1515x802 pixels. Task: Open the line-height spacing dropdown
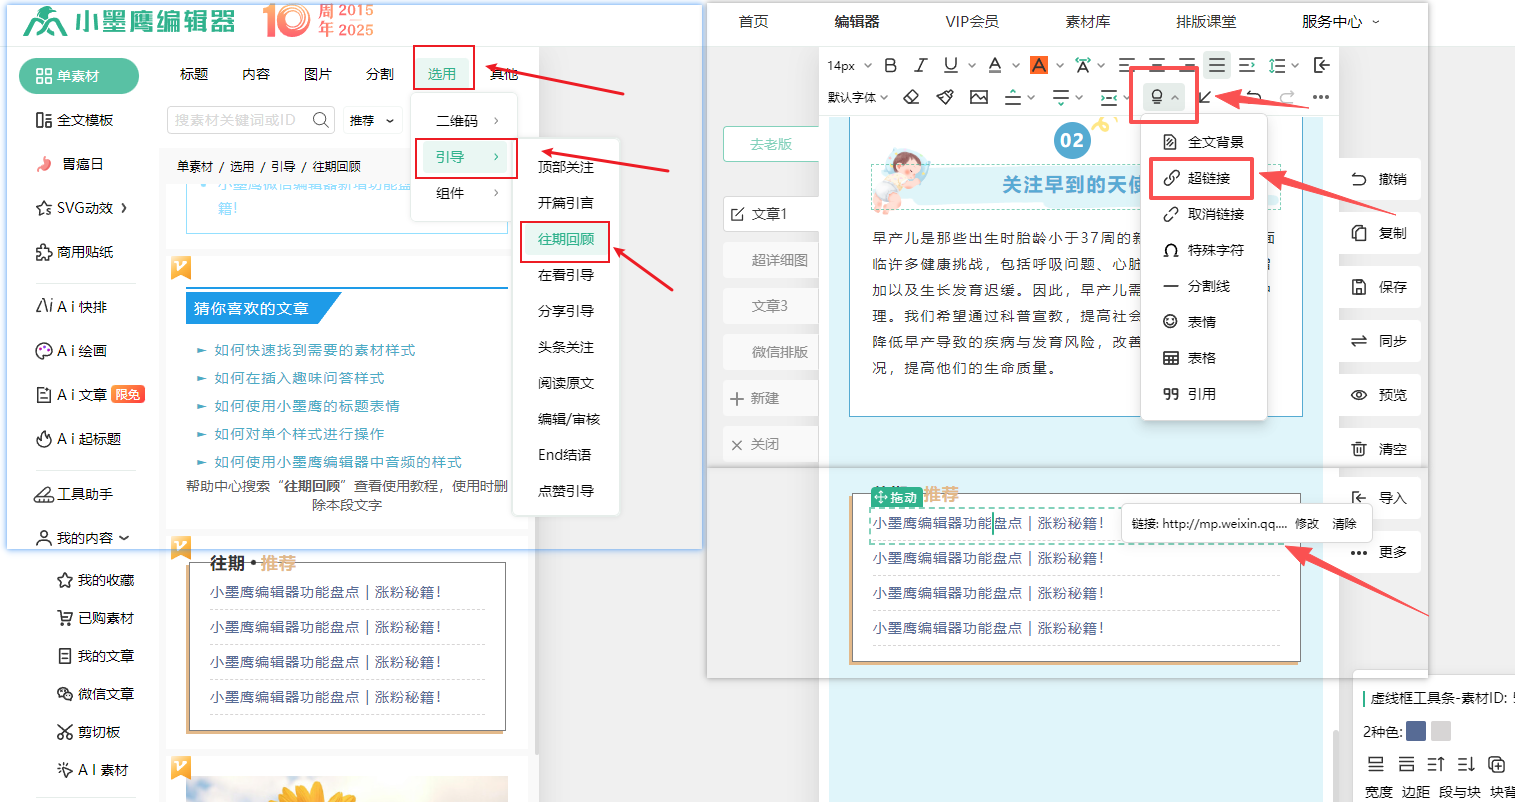coord(1283,65)
